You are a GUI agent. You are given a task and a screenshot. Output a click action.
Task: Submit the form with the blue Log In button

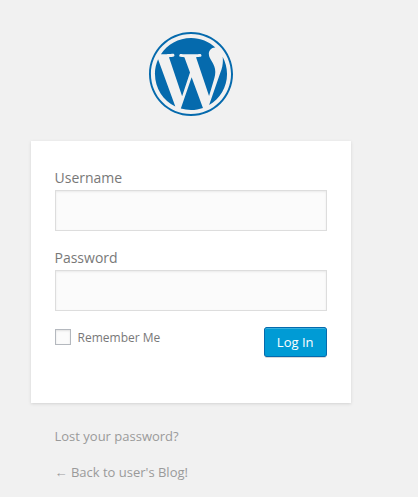(x=295, y=342)
